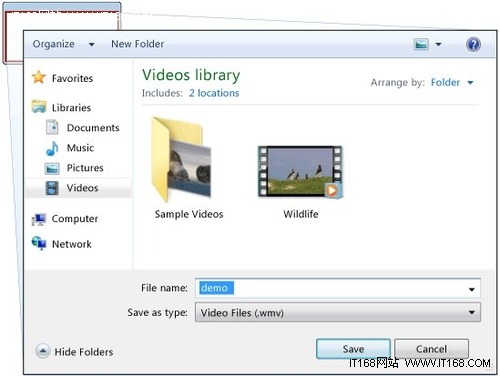Click the Sample Videos folder name label
Image resolution: width=500 pixels, height=376 pixels.
189,214
